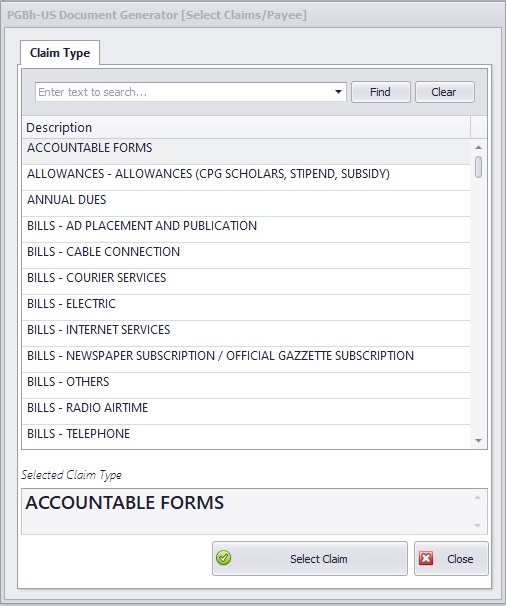
Task: Click the list's scroll up arrow
Action: pos(479,147)
